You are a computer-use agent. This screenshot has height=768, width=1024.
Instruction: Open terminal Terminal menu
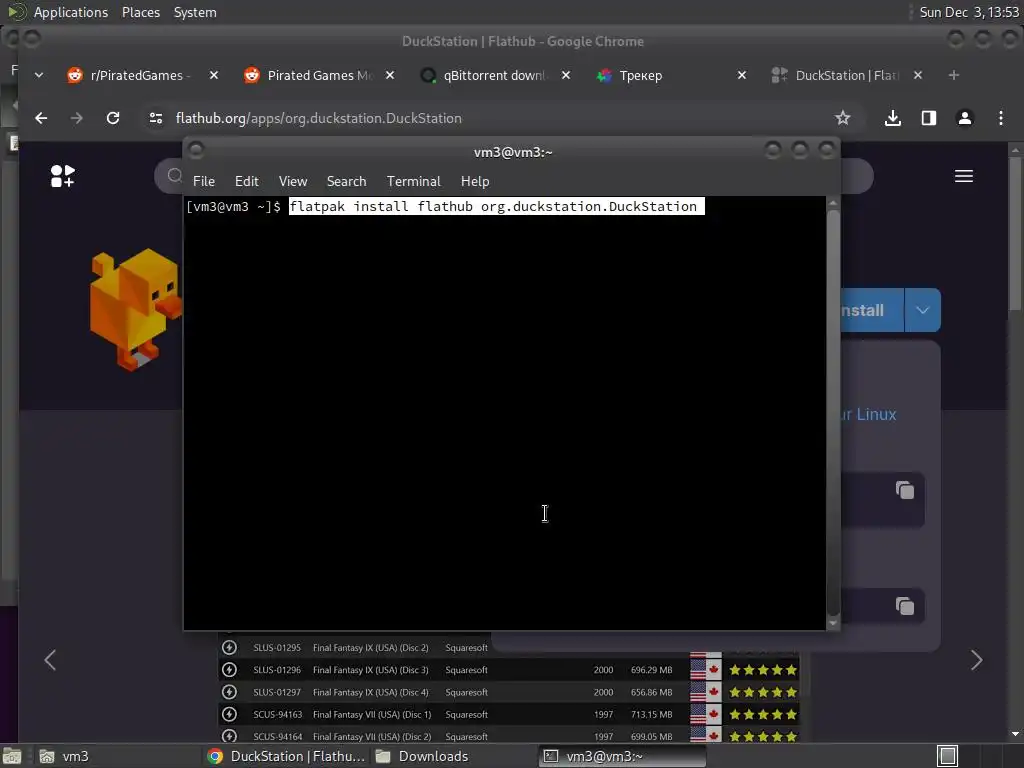pyautogui.click(x=413, y=182)
